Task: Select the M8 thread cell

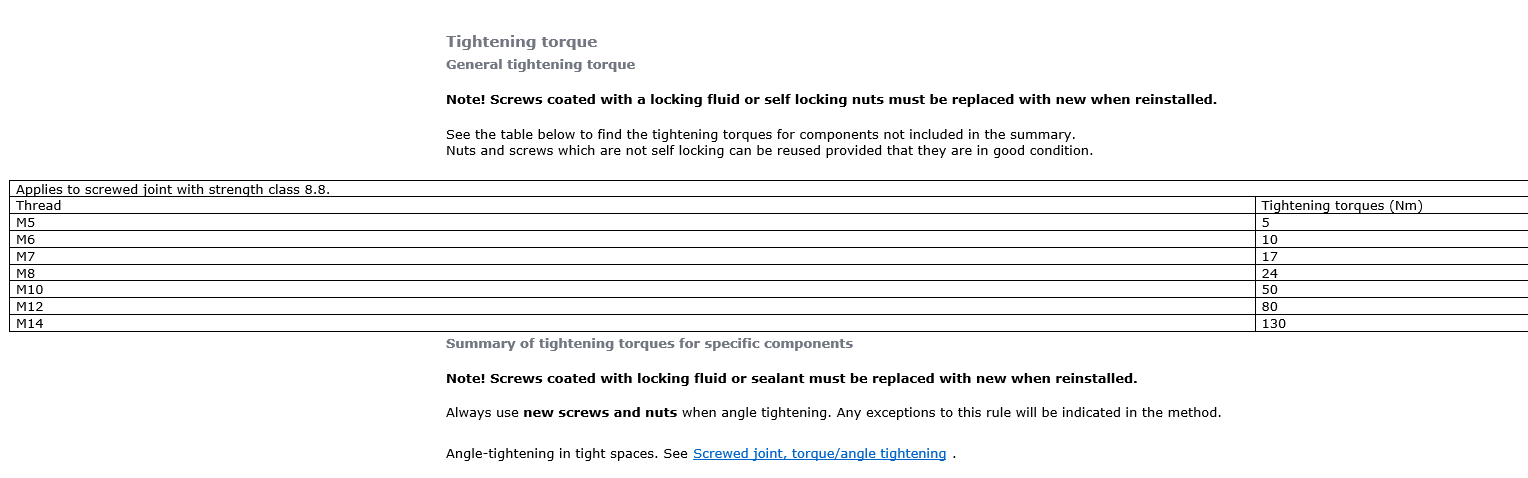Action: [27, 273]
